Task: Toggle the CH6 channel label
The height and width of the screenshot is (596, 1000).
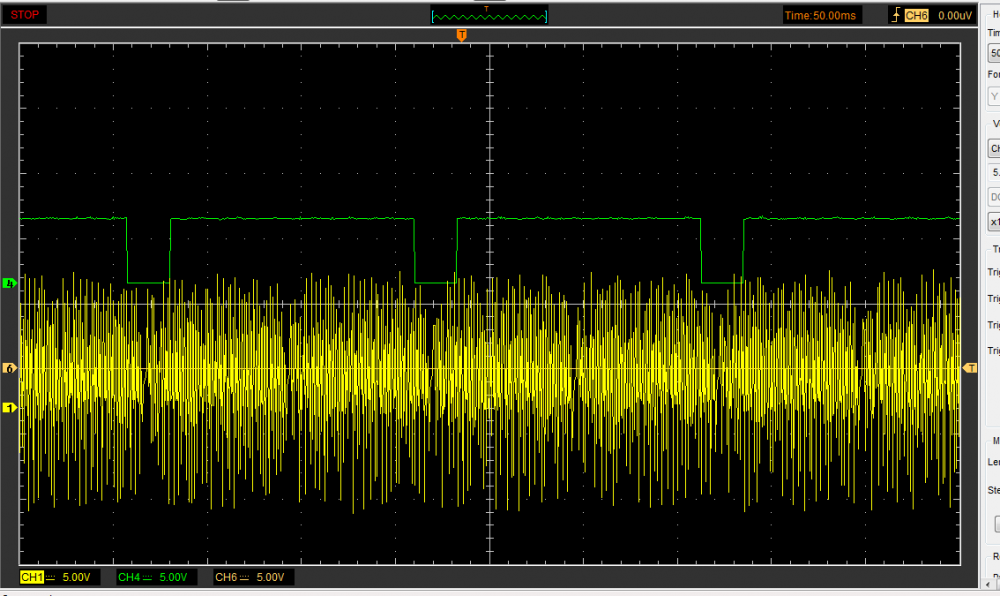Action: coord(227,577)
